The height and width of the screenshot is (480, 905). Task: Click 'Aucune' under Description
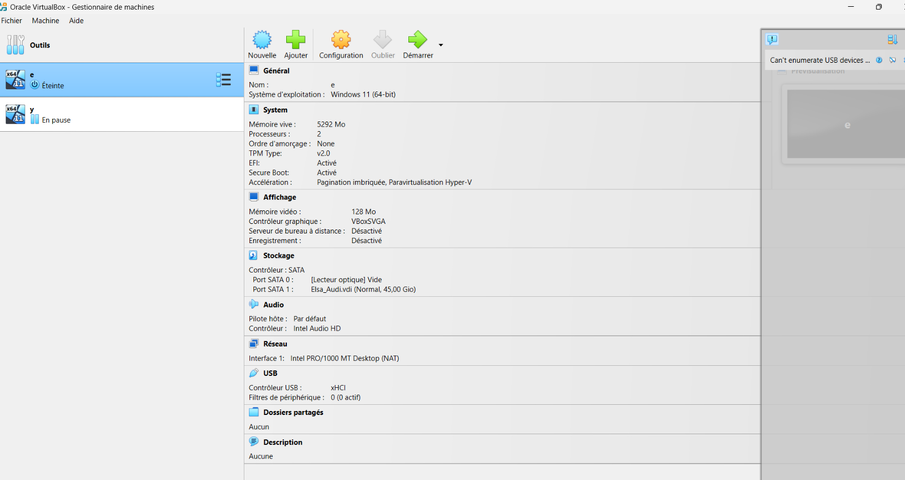pos(261,456)
